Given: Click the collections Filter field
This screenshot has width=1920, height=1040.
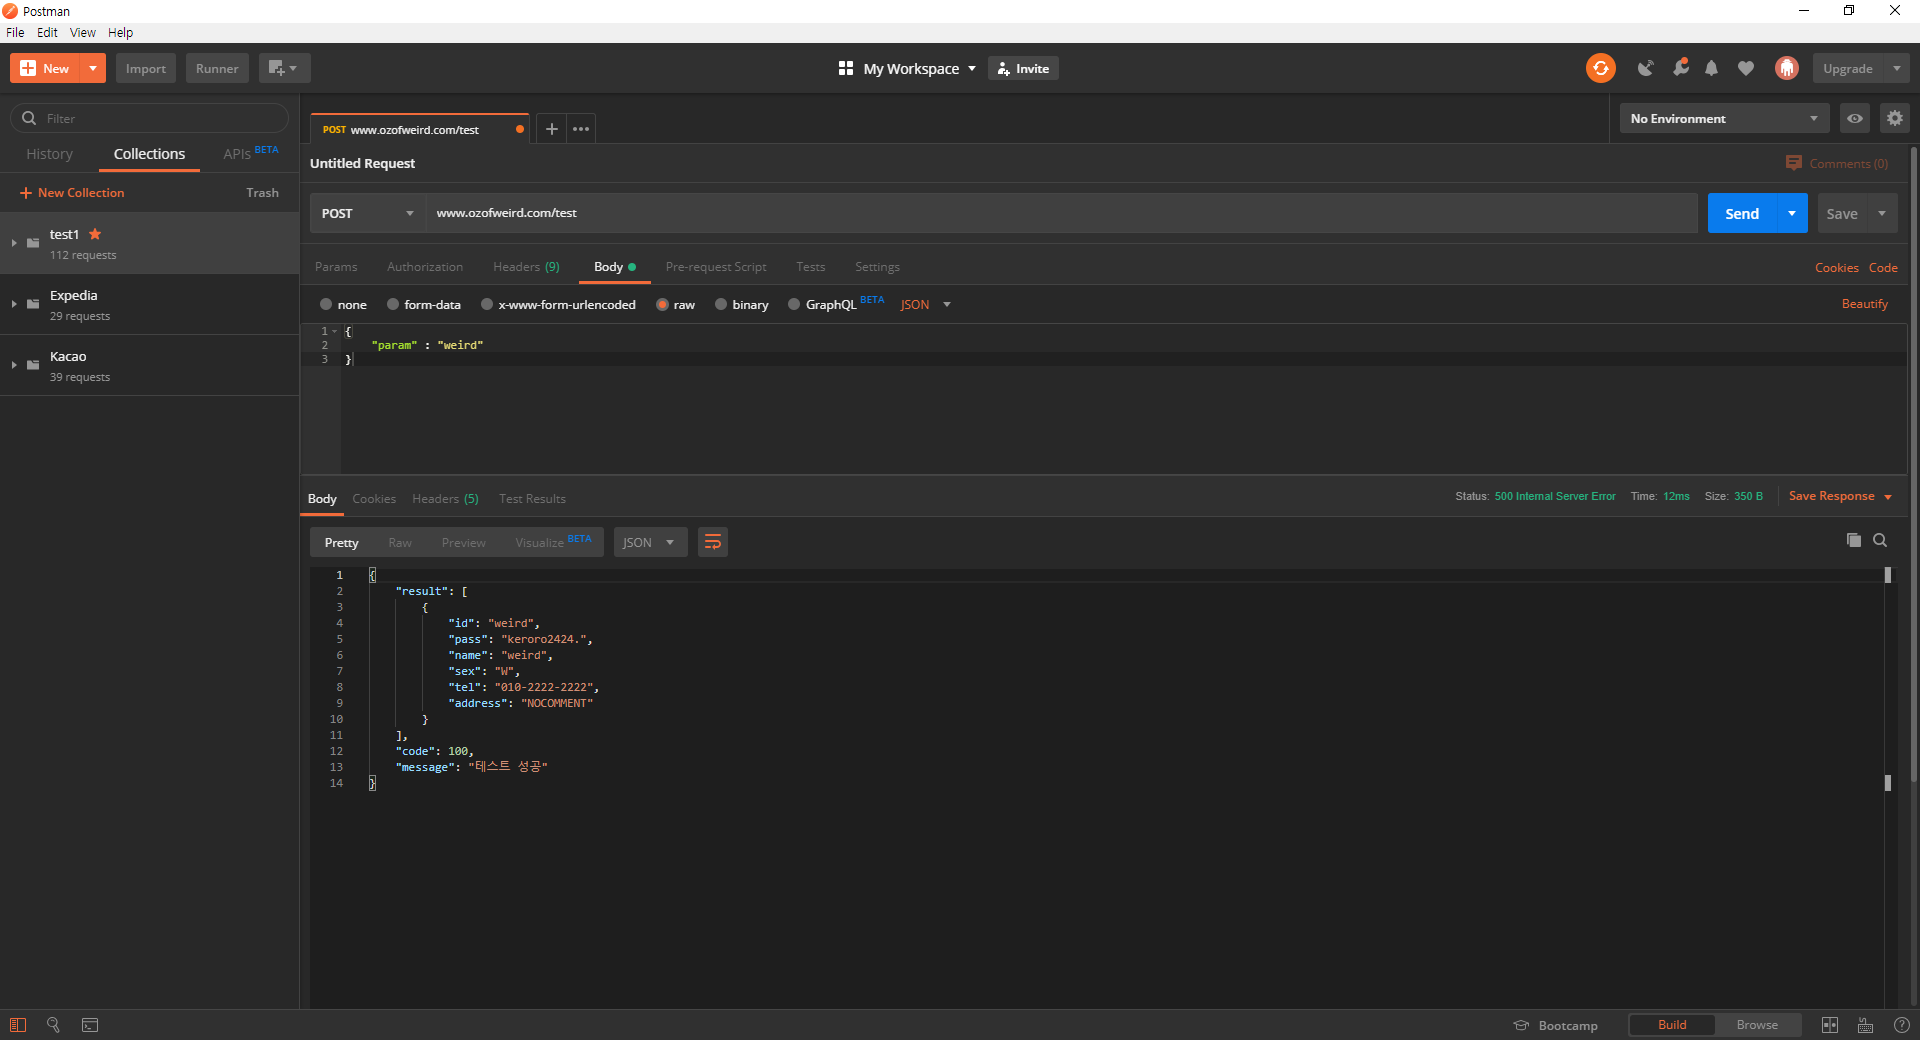Looking at the screenshot, I should [150, 118].
